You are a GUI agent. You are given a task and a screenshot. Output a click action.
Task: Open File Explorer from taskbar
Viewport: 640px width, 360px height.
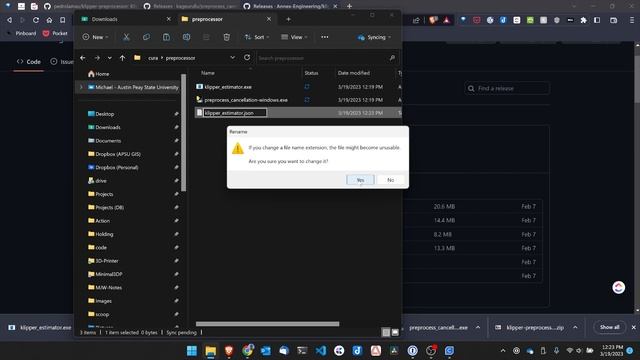coord(211,351)
